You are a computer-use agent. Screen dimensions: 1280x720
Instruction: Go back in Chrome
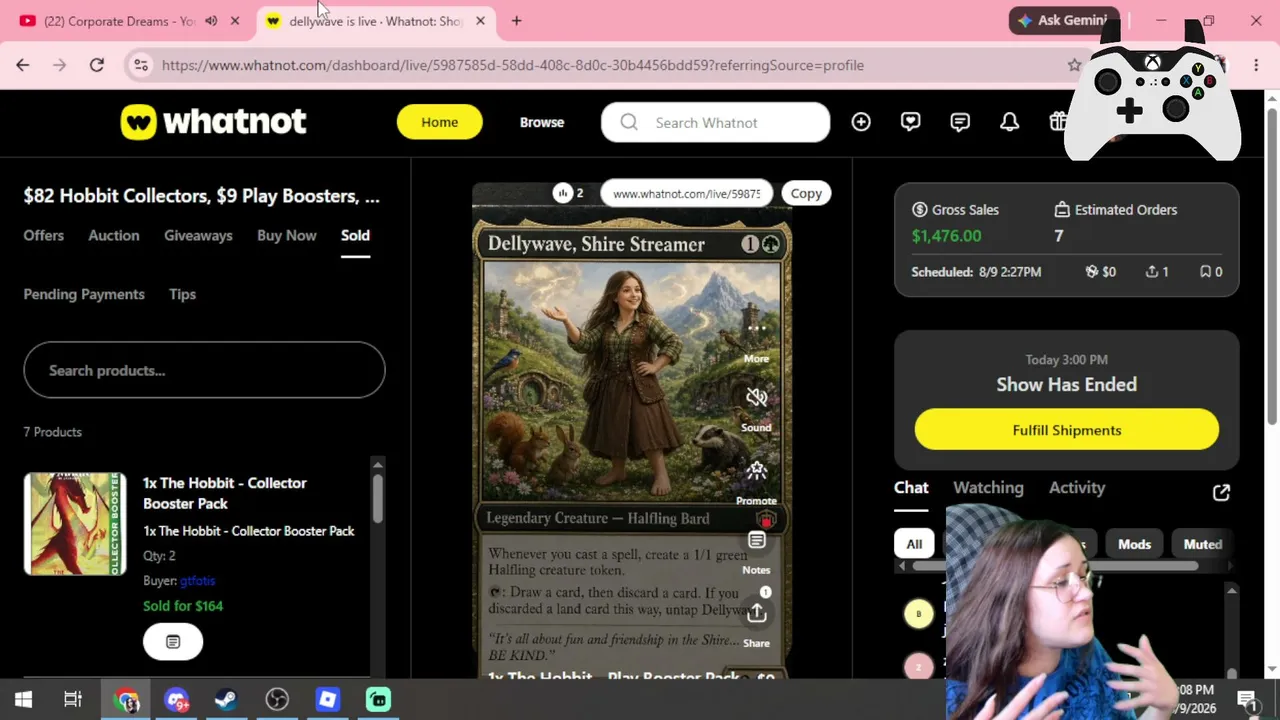(23, 65)
